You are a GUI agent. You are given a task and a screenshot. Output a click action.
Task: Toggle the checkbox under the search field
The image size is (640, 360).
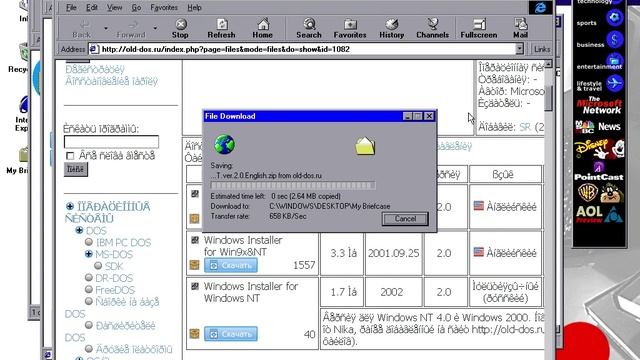(x=70, y=156)
